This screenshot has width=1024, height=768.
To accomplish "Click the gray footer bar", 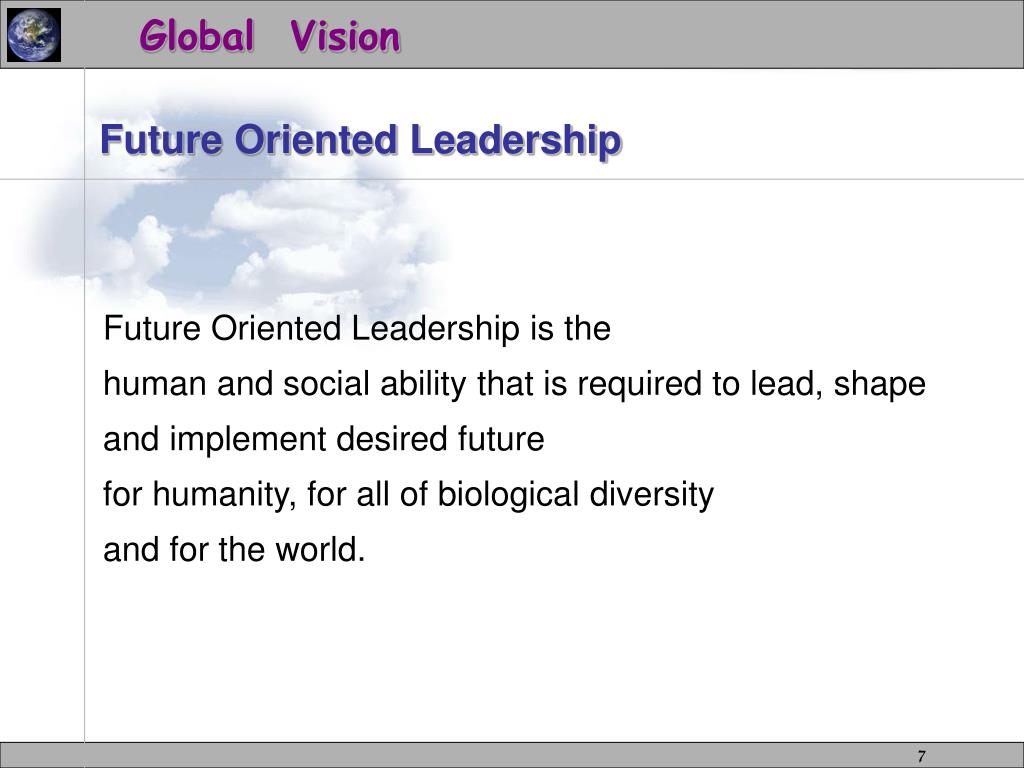I will pyautogui.click(x=512, y=755).
